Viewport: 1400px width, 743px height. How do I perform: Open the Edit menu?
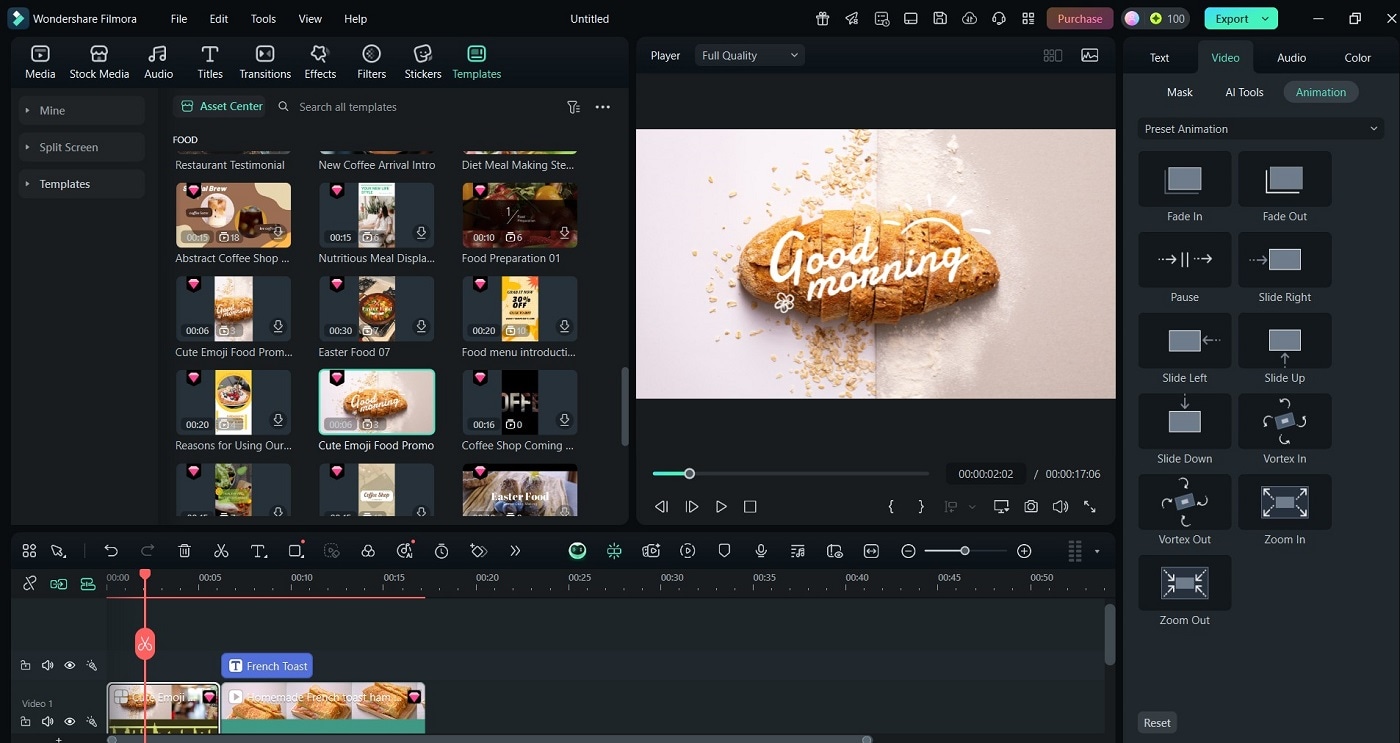(219, 19)
